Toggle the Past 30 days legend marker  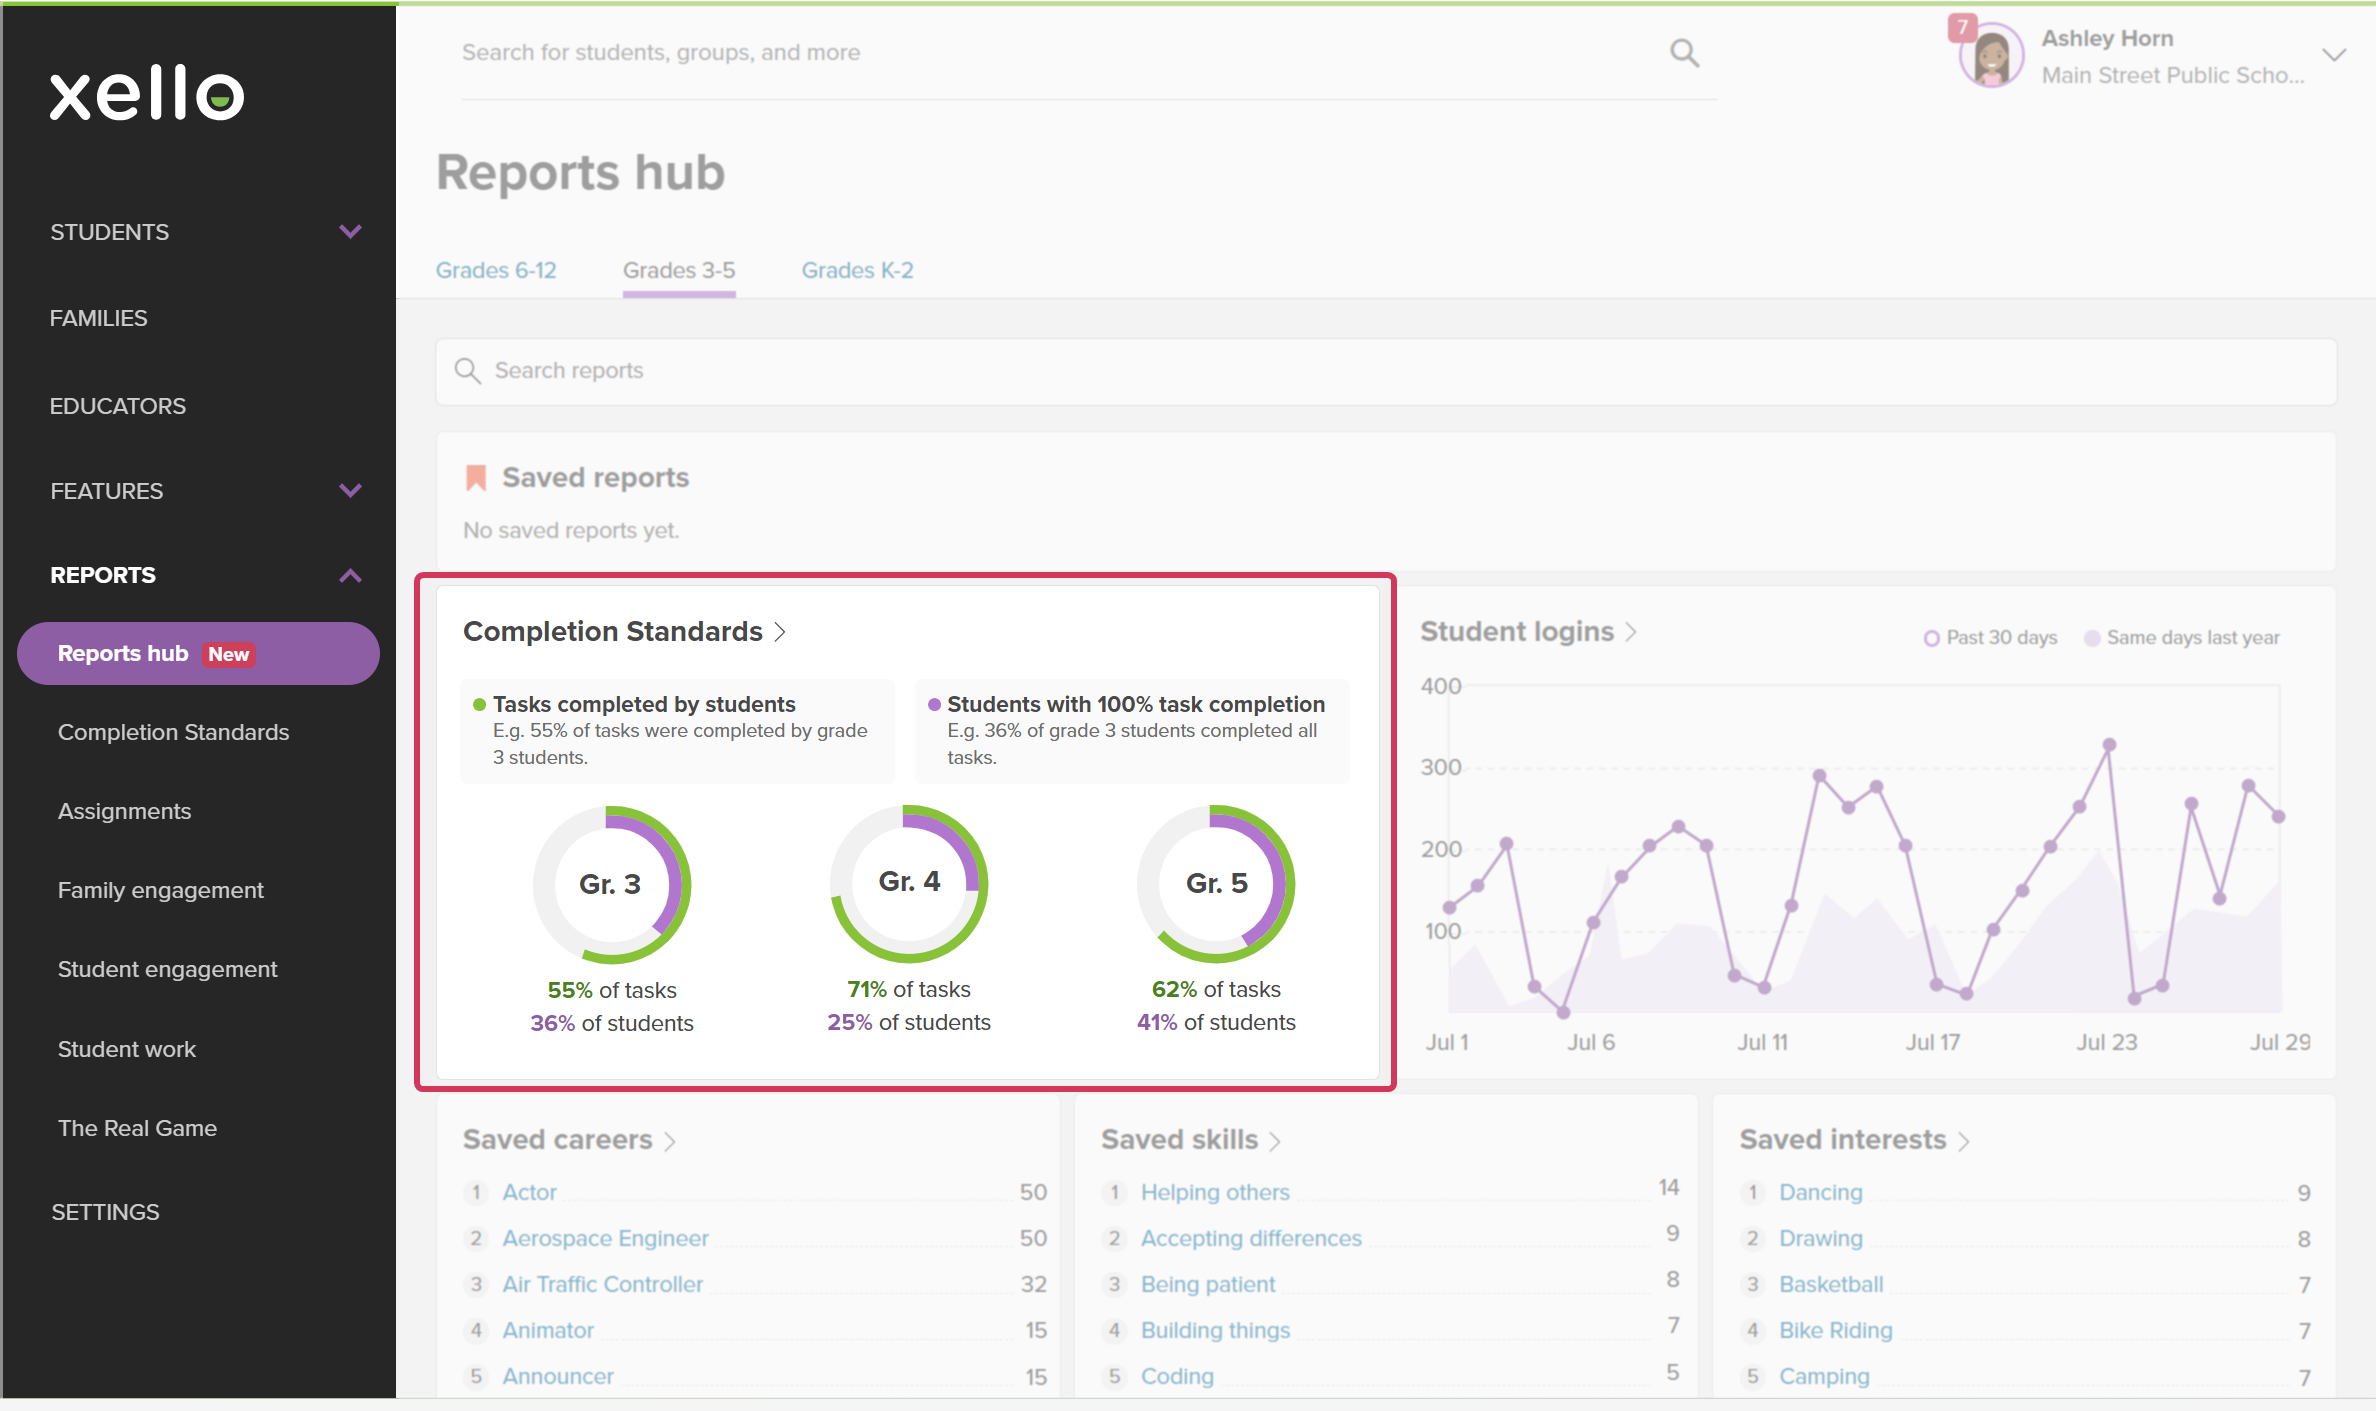[x=1931, y=638]
